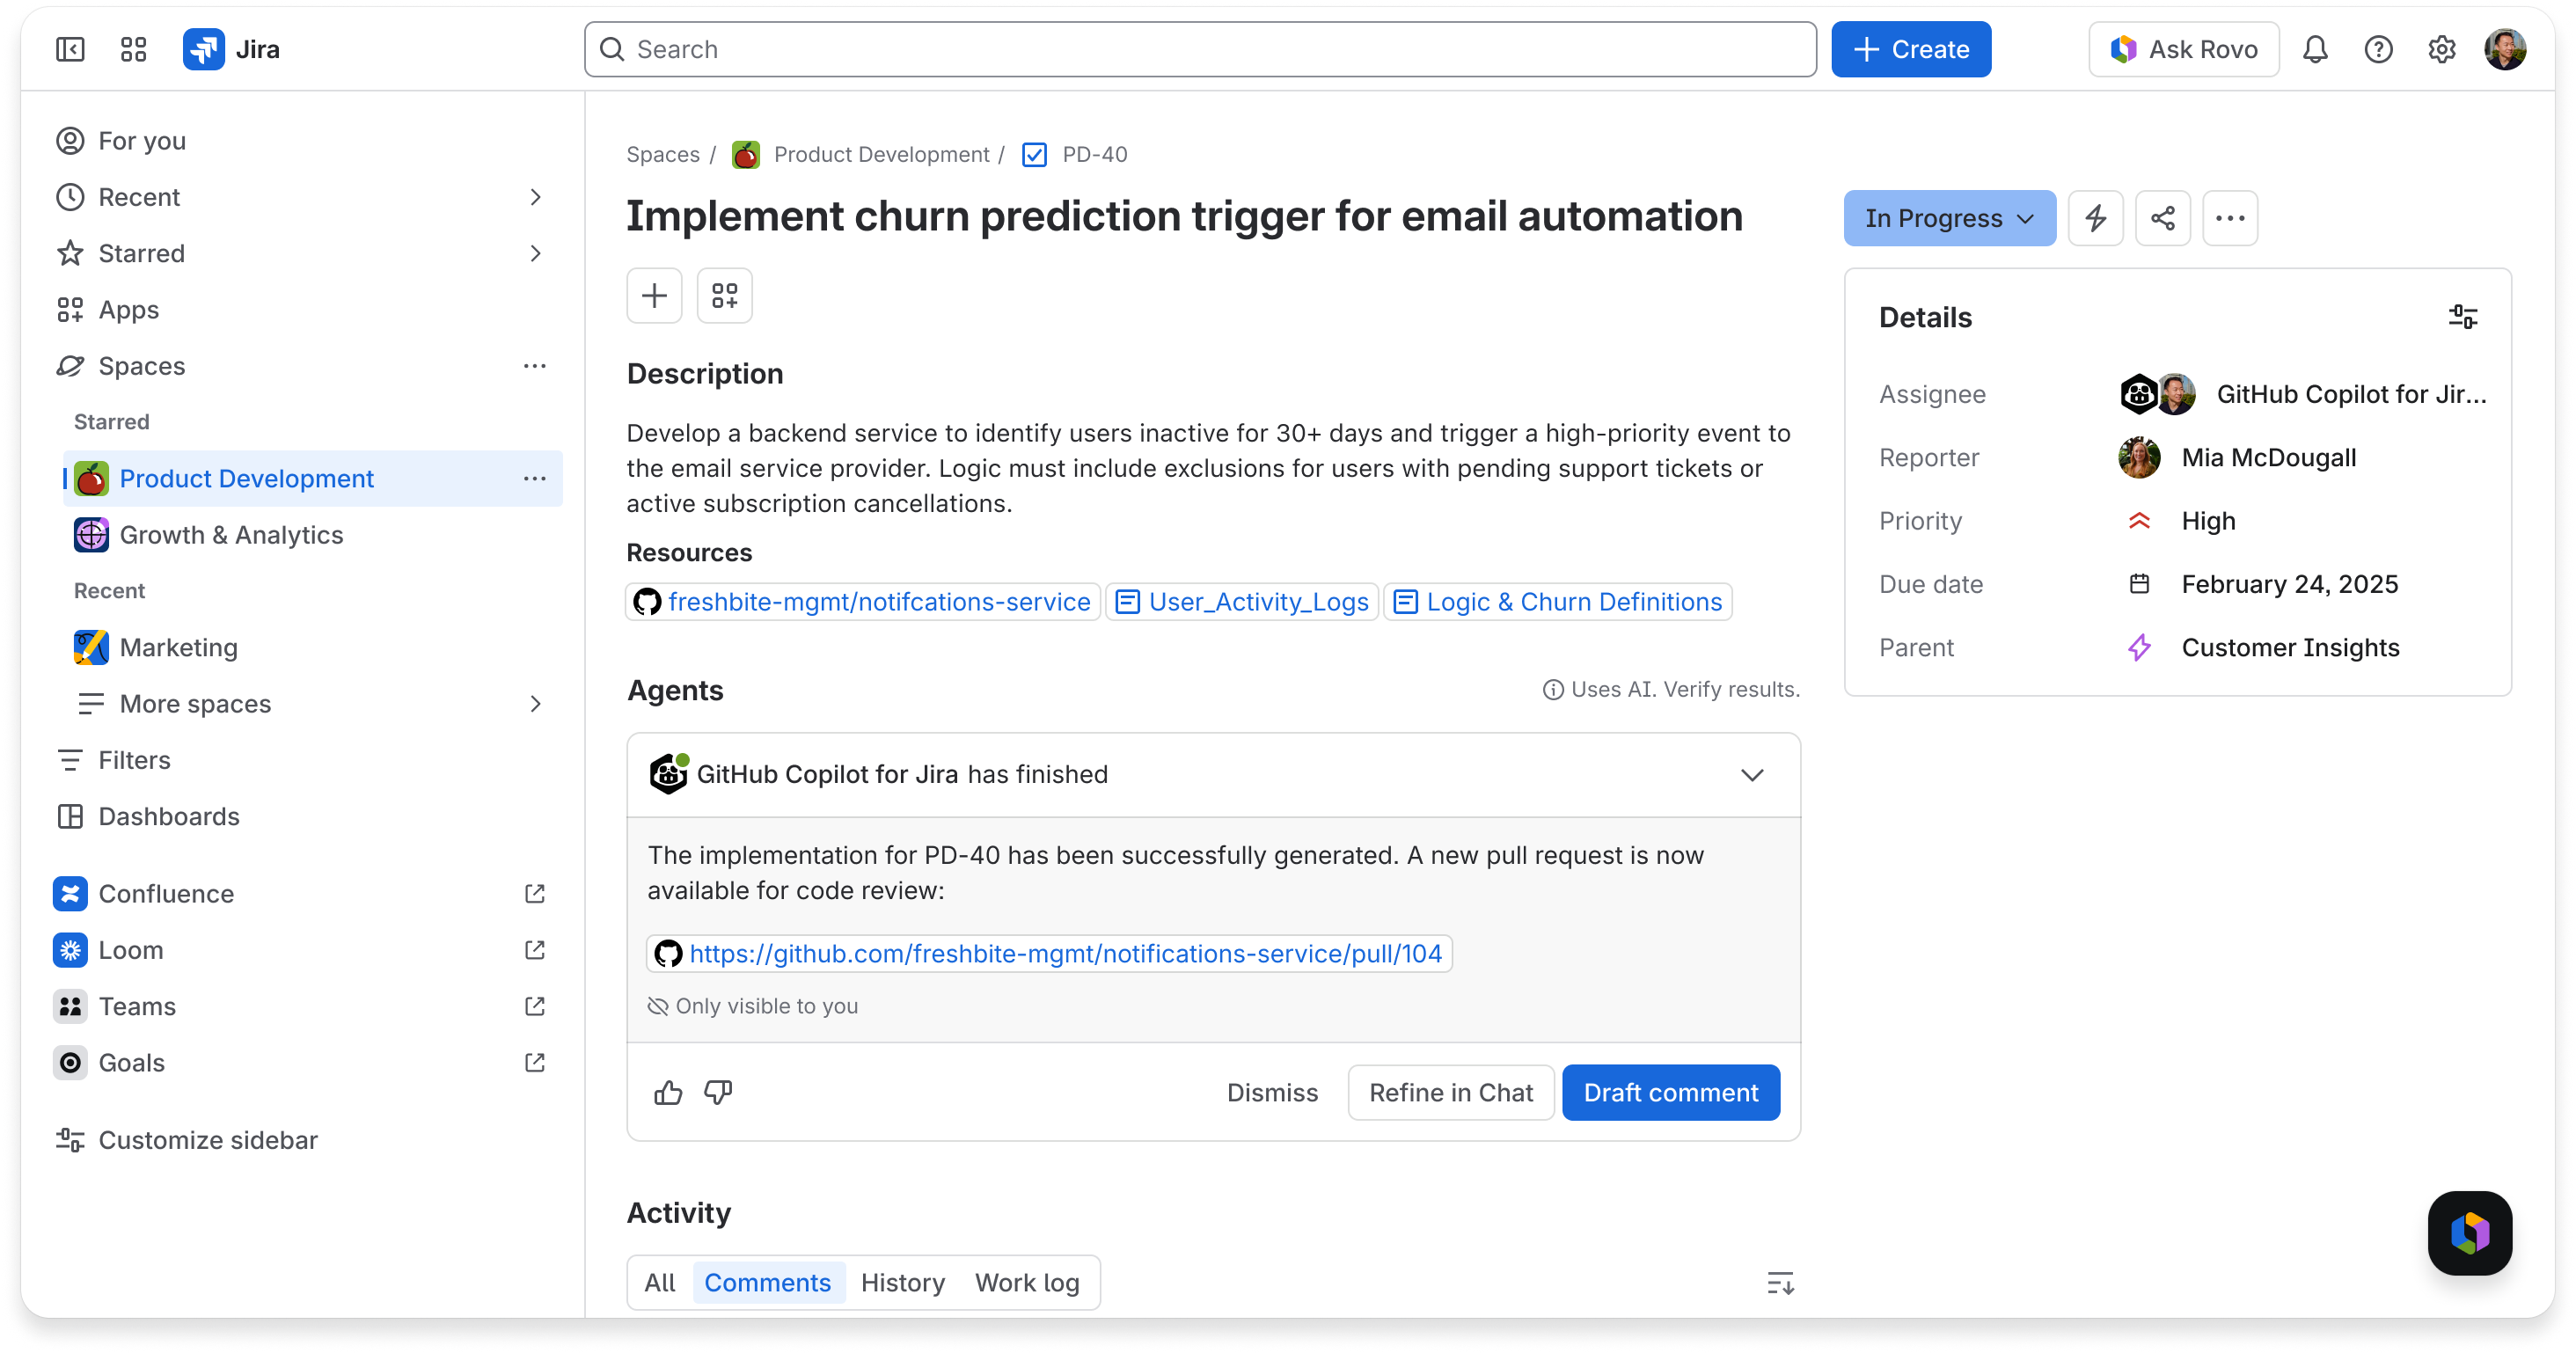The image size is (2576, 1353).
Task: Switch to the History activity tab
Action: click(x=902, y=1283)
